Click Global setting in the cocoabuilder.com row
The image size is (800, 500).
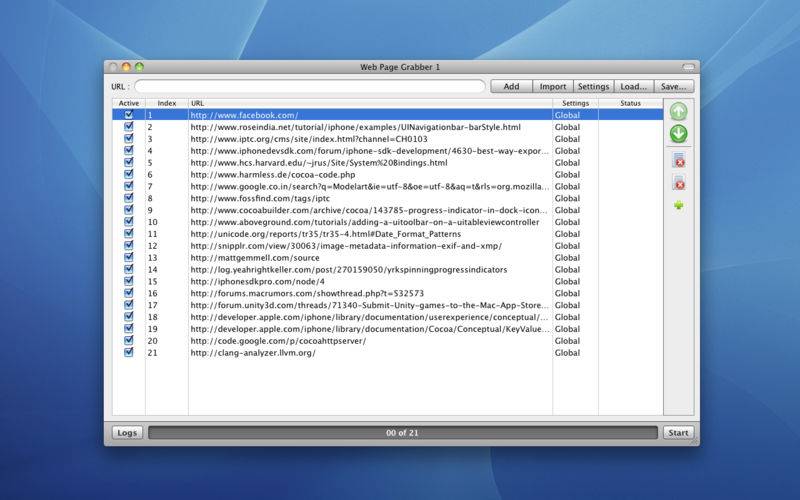[x=567, y=210]
